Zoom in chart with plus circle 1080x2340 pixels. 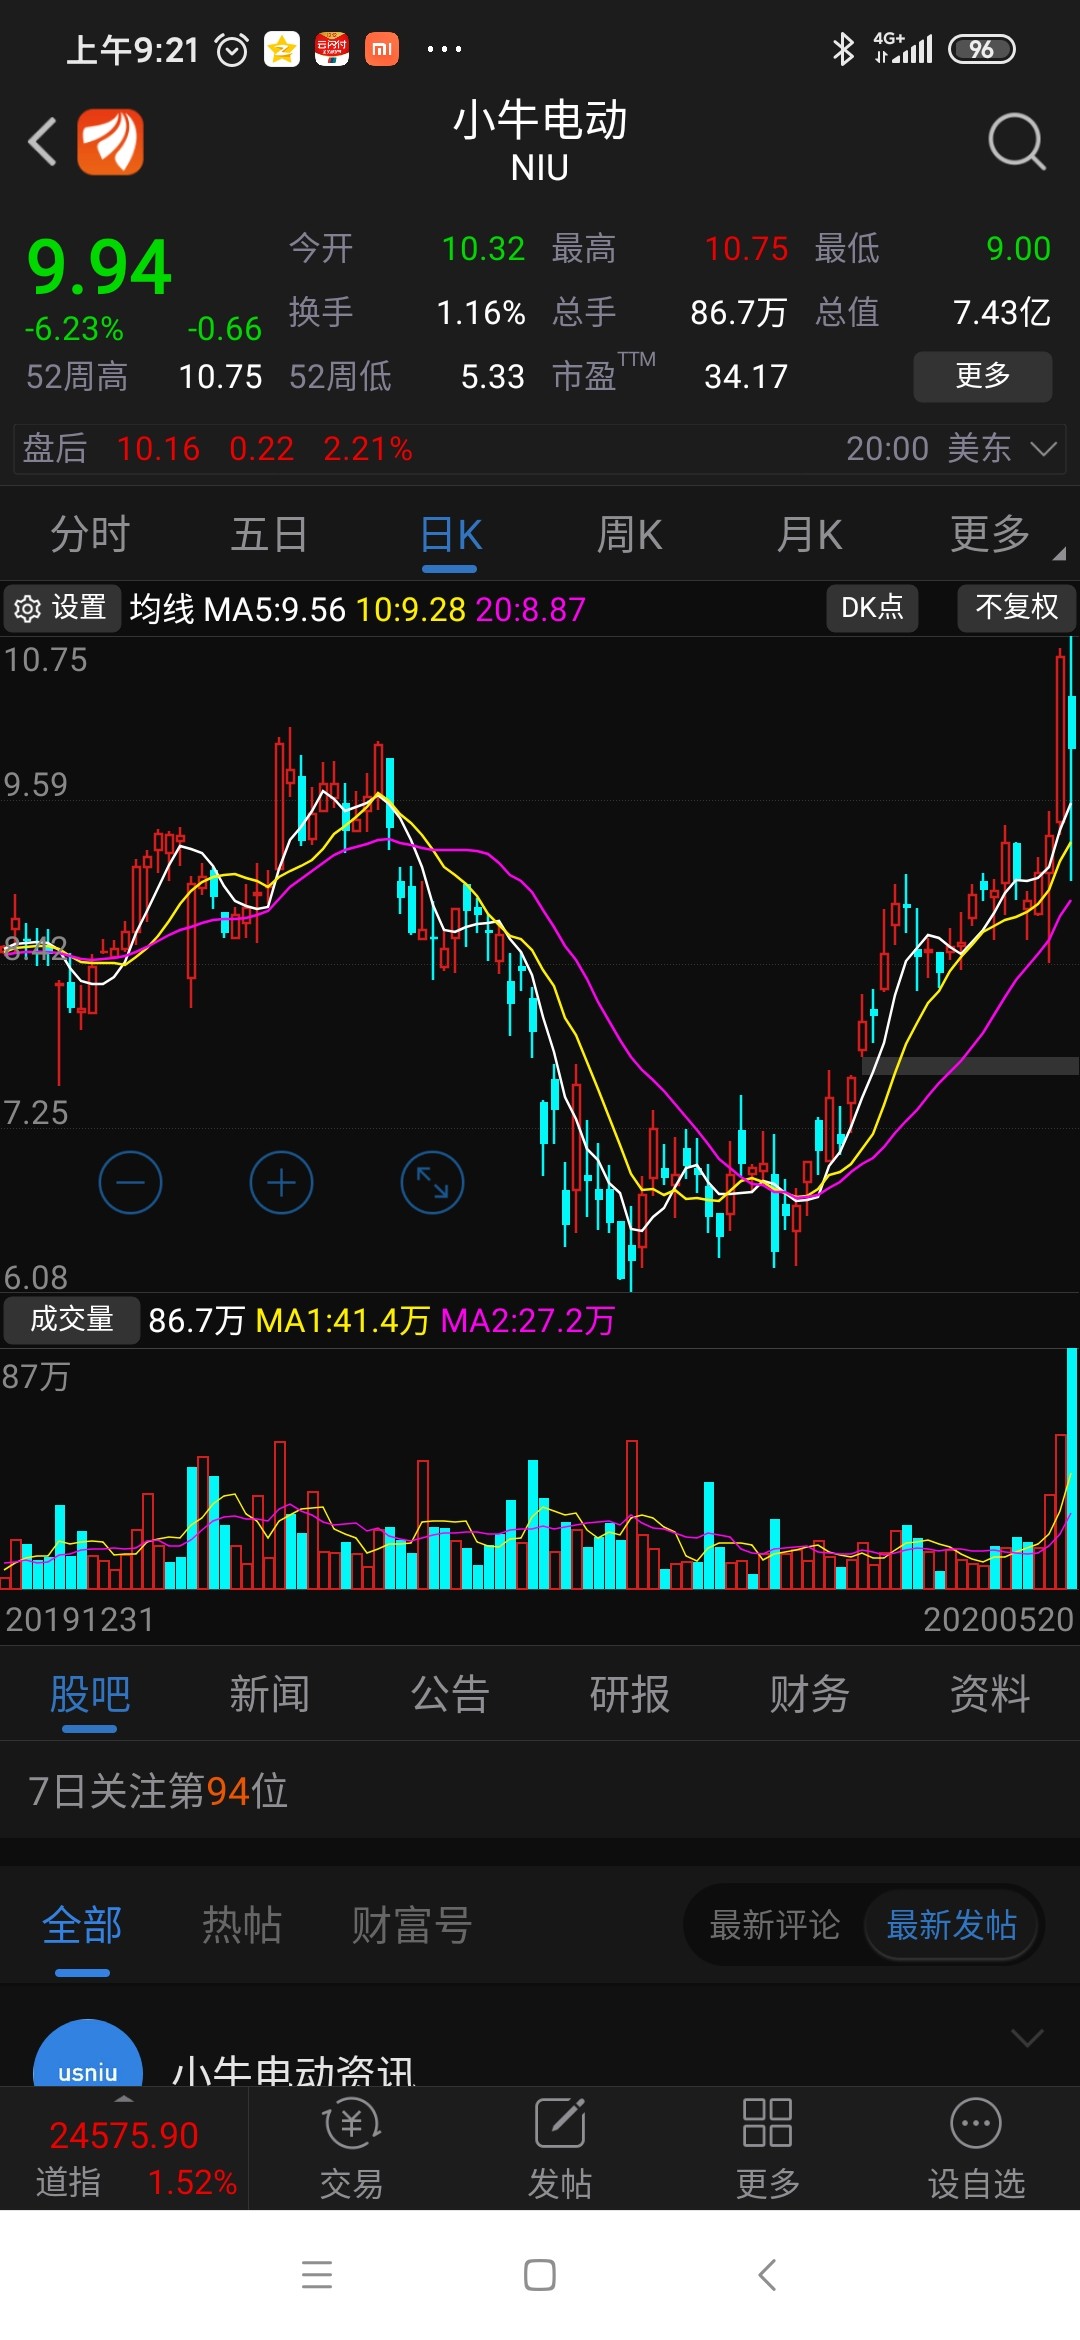tap(281, 1183)
